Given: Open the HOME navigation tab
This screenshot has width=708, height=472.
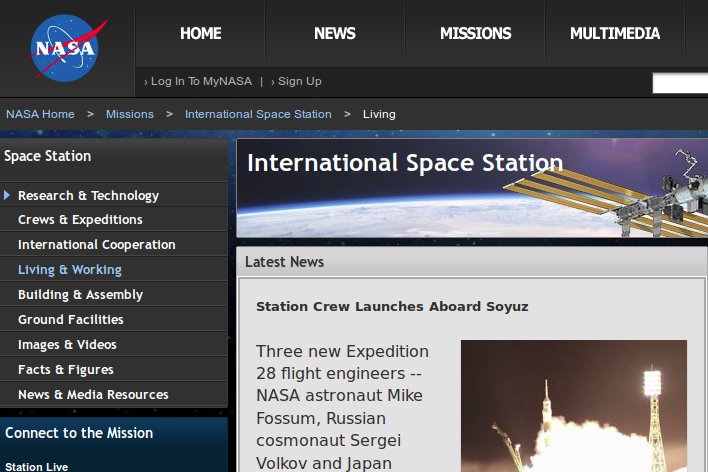Looking at the screenshot, I should (200, 33).
